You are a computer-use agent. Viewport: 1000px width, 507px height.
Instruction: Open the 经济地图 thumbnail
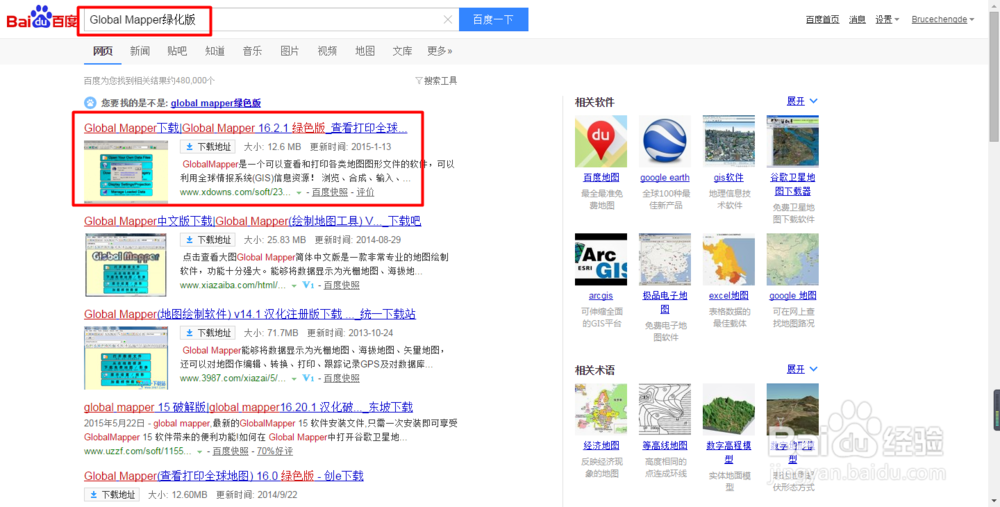pos(601,409)
